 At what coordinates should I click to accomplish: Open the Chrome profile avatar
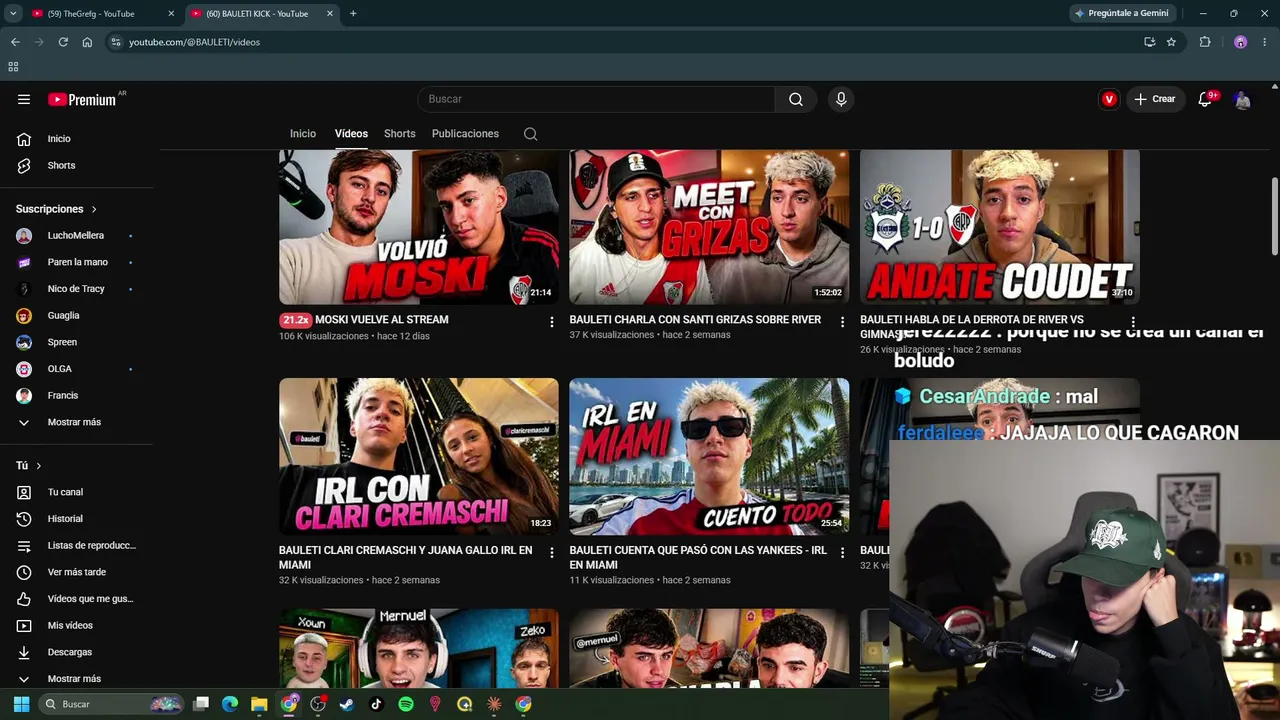pyautogui.click(x=1240, y=42)
